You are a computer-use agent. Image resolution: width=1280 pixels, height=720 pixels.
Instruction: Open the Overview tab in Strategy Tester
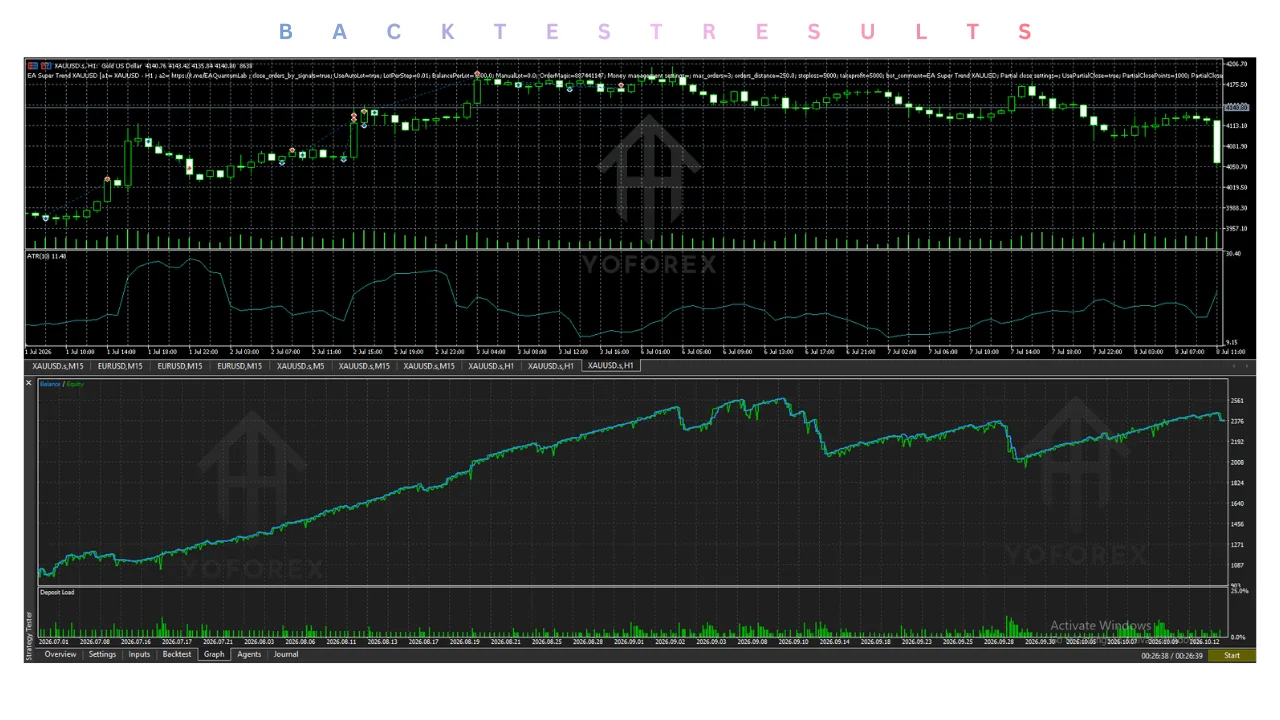(x=60, y=655)
